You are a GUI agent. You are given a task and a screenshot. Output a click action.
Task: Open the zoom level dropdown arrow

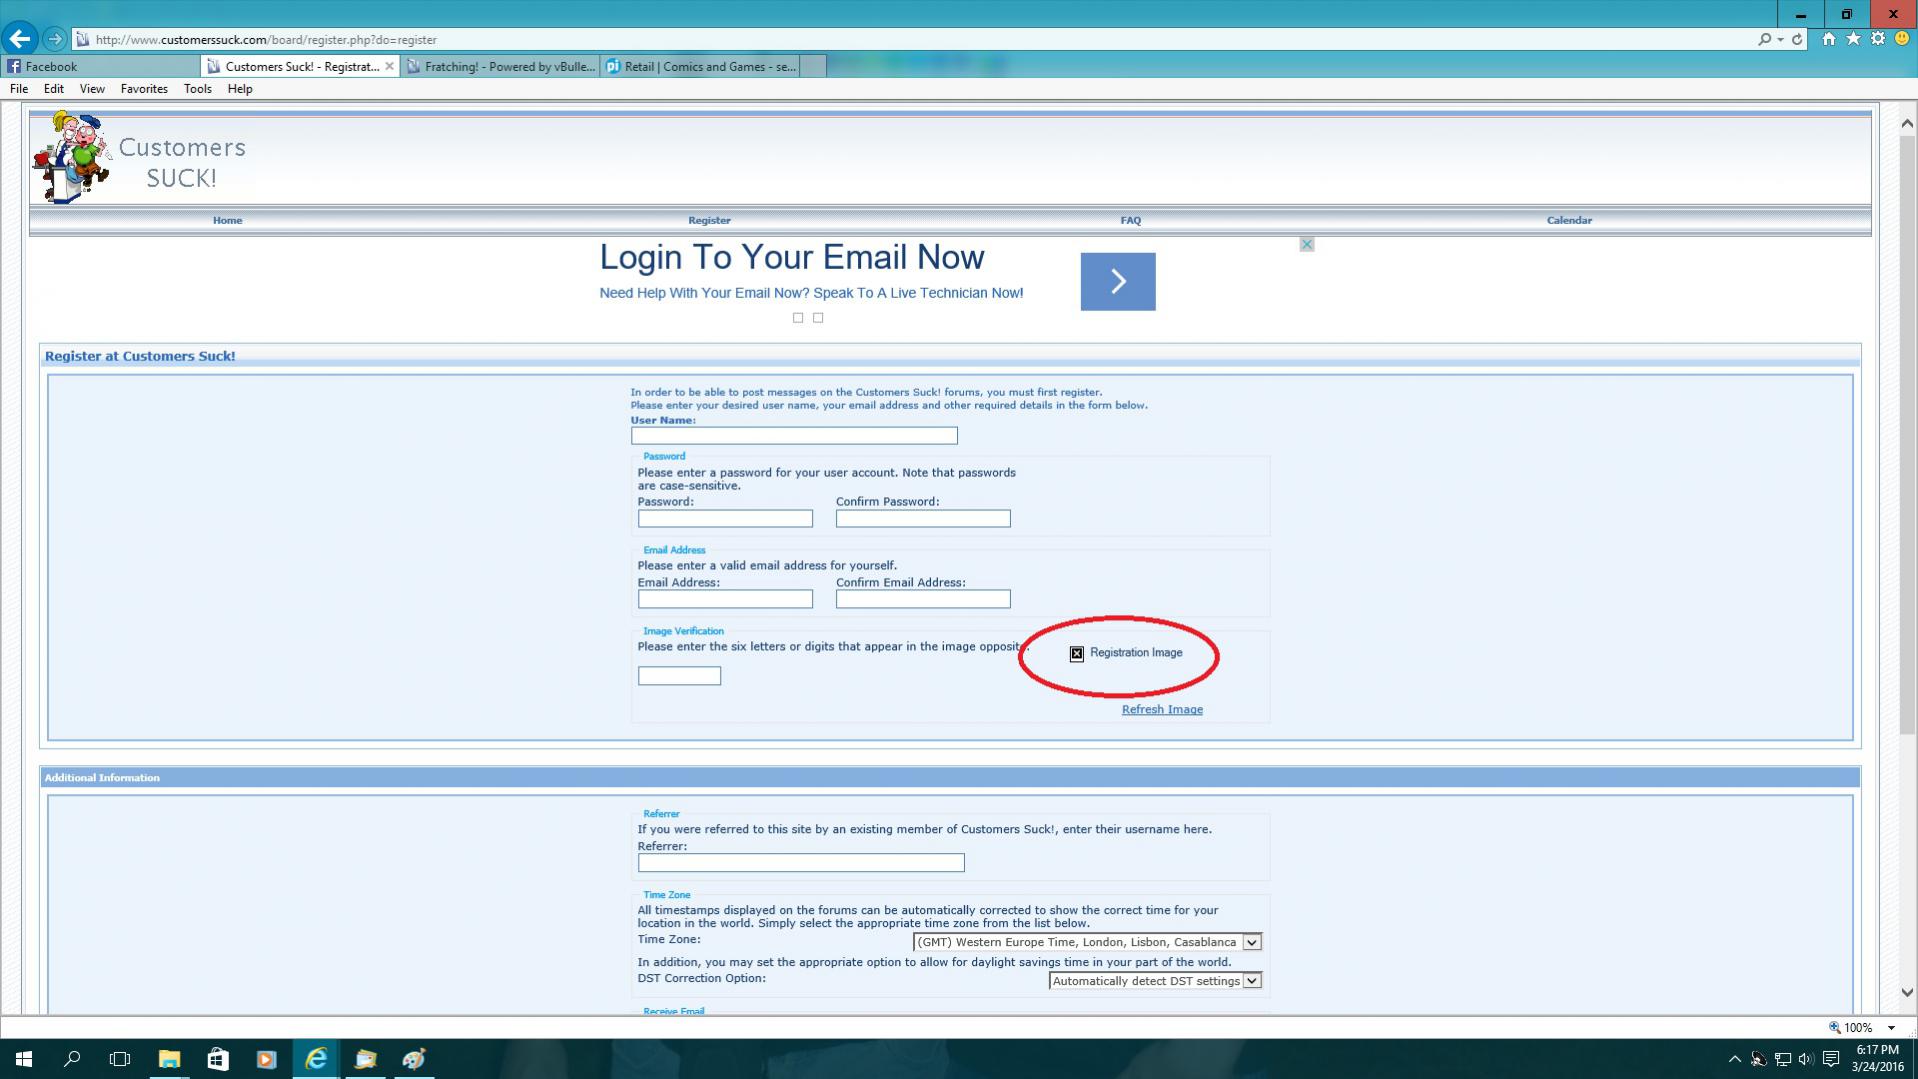pyautogui.click(x=1891, y=1027)
